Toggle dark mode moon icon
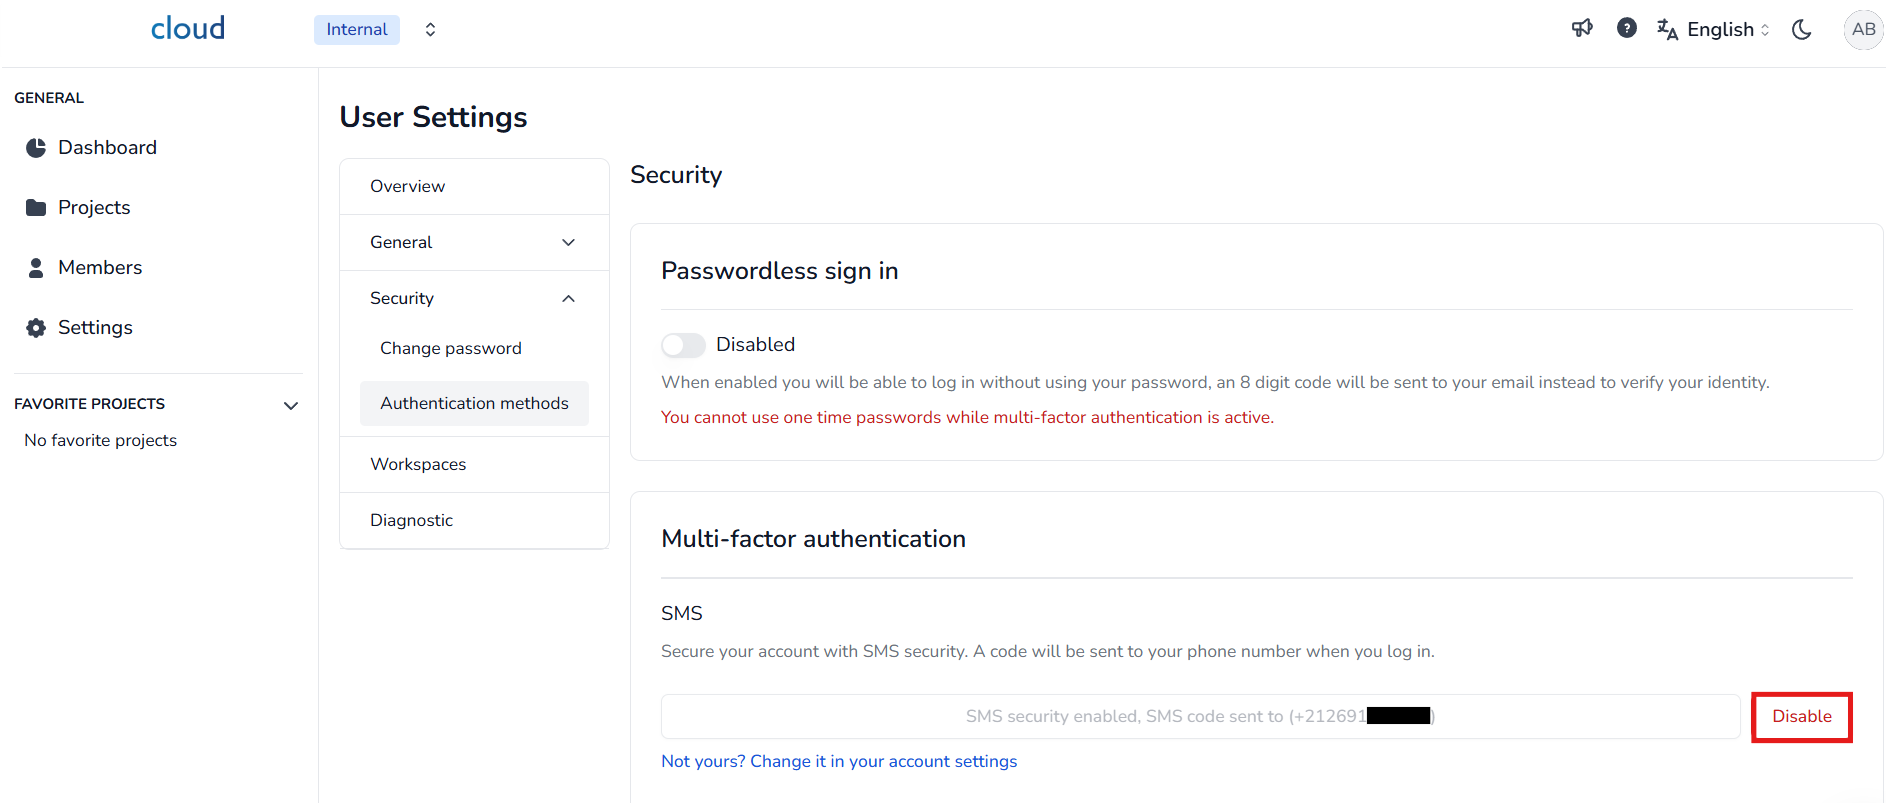1886x803 pixels. (x=1802, y=29)
